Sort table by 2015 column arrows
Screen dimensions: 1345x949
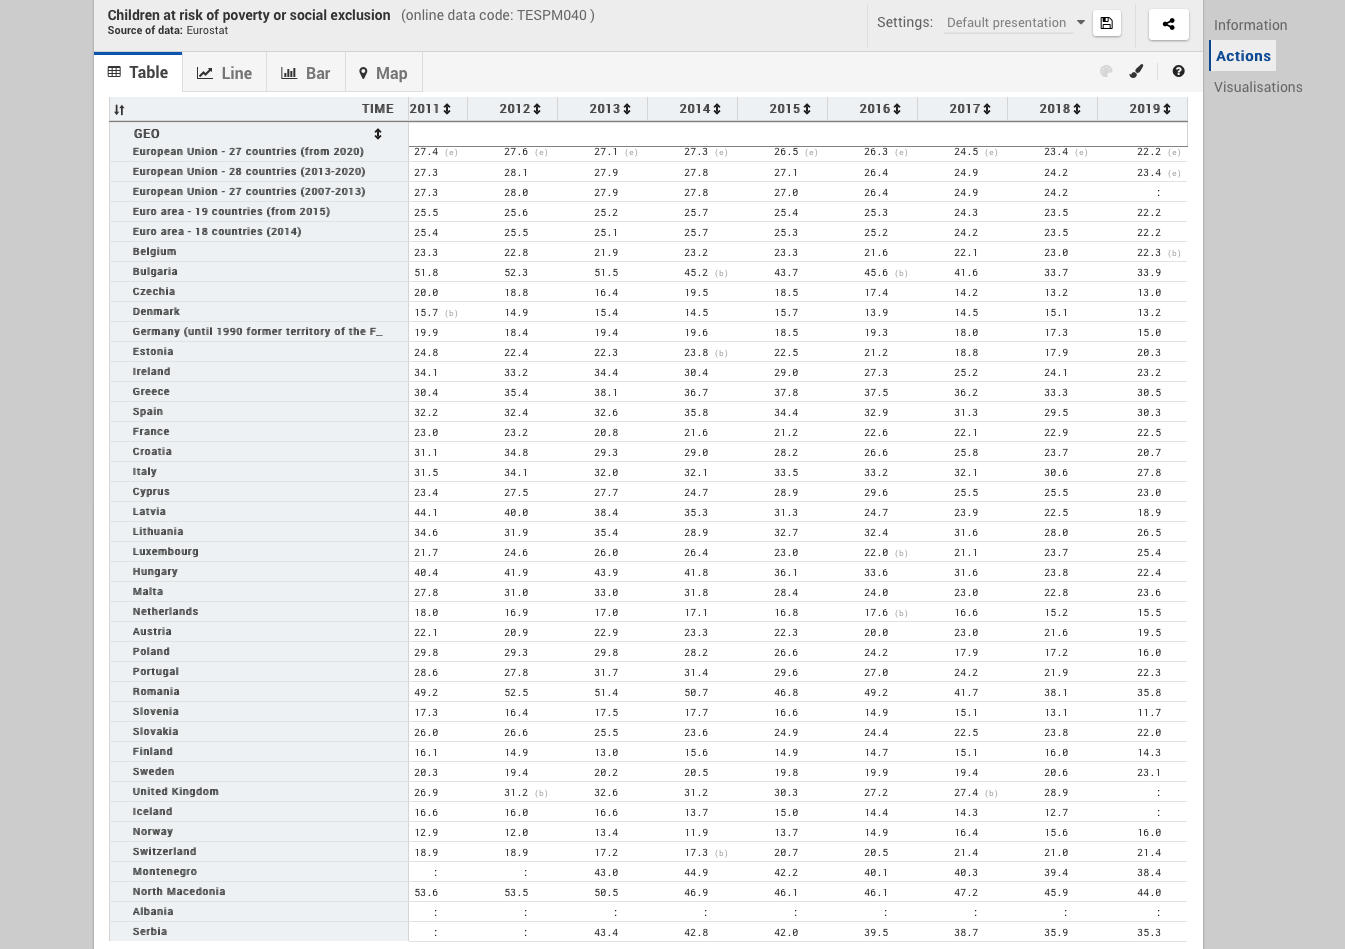coord(807,109)
